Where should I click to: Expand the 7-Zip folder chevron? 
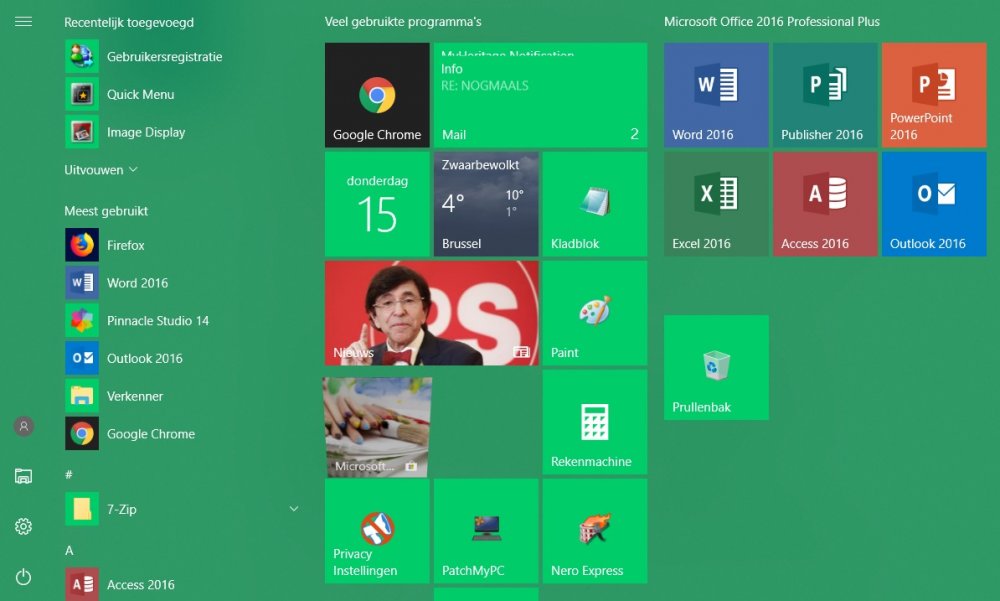[x=294, y=508]
